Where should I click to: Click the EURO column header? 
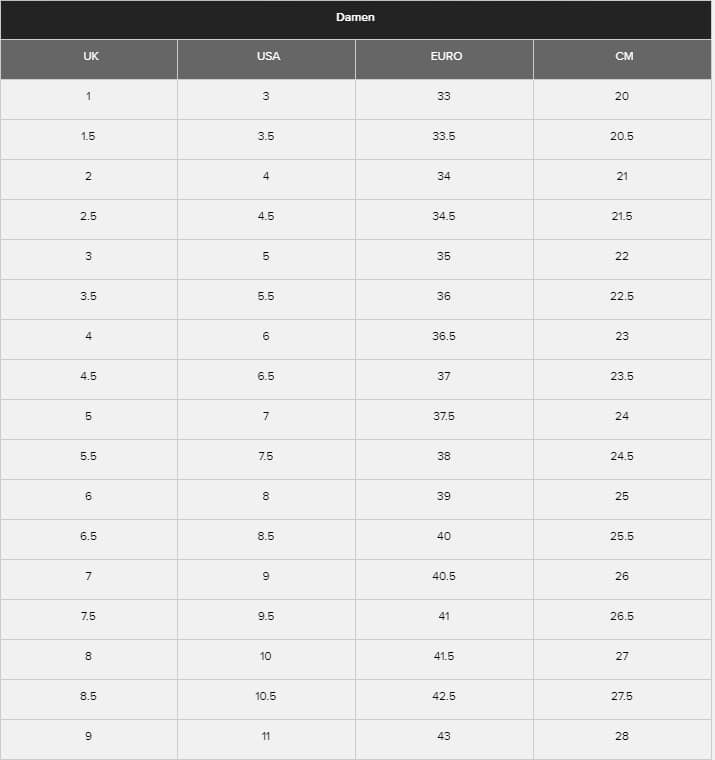point(446,56)
